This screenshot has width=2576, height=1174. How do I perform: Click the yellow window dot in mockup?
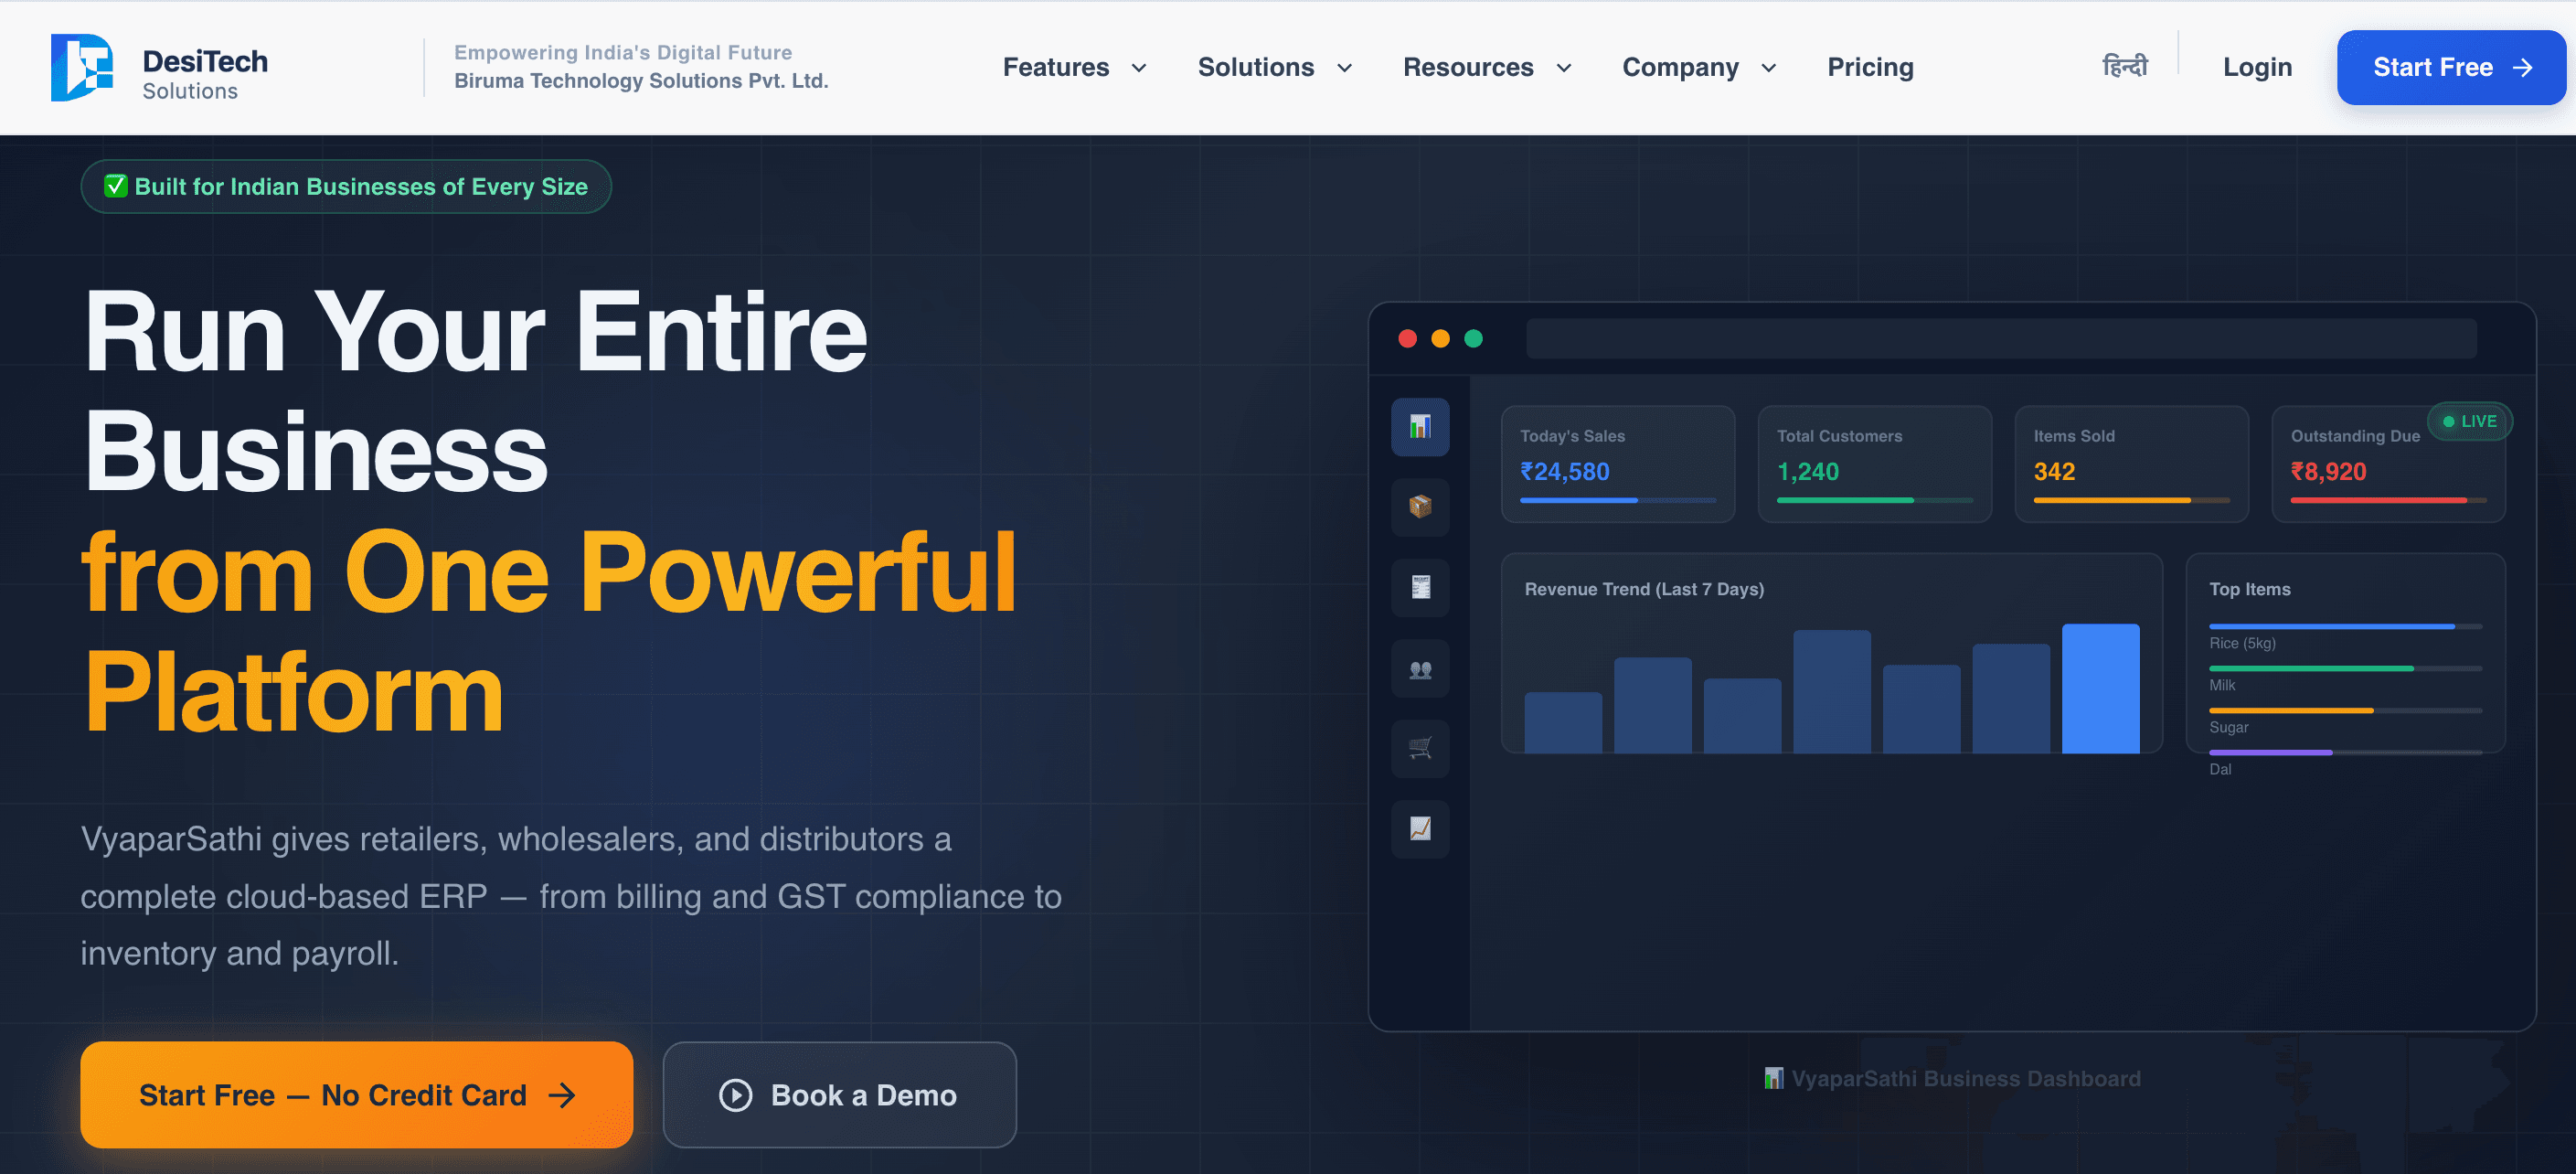(x=1440, y=339)
